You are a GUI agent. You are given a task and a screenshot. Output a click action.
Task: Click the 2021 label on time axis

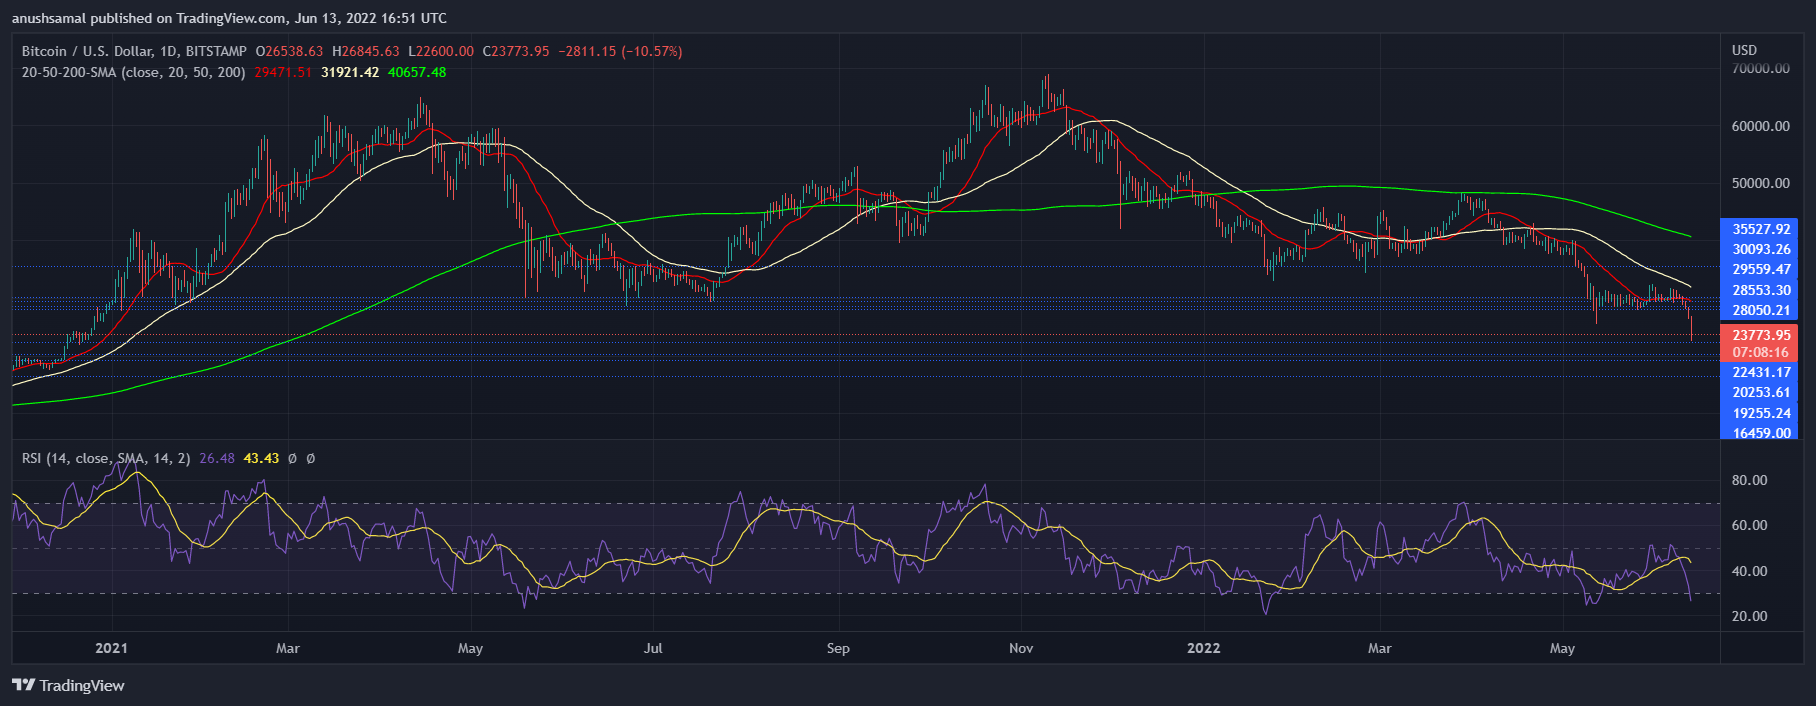pyautogui.click(x=111, y=648)
